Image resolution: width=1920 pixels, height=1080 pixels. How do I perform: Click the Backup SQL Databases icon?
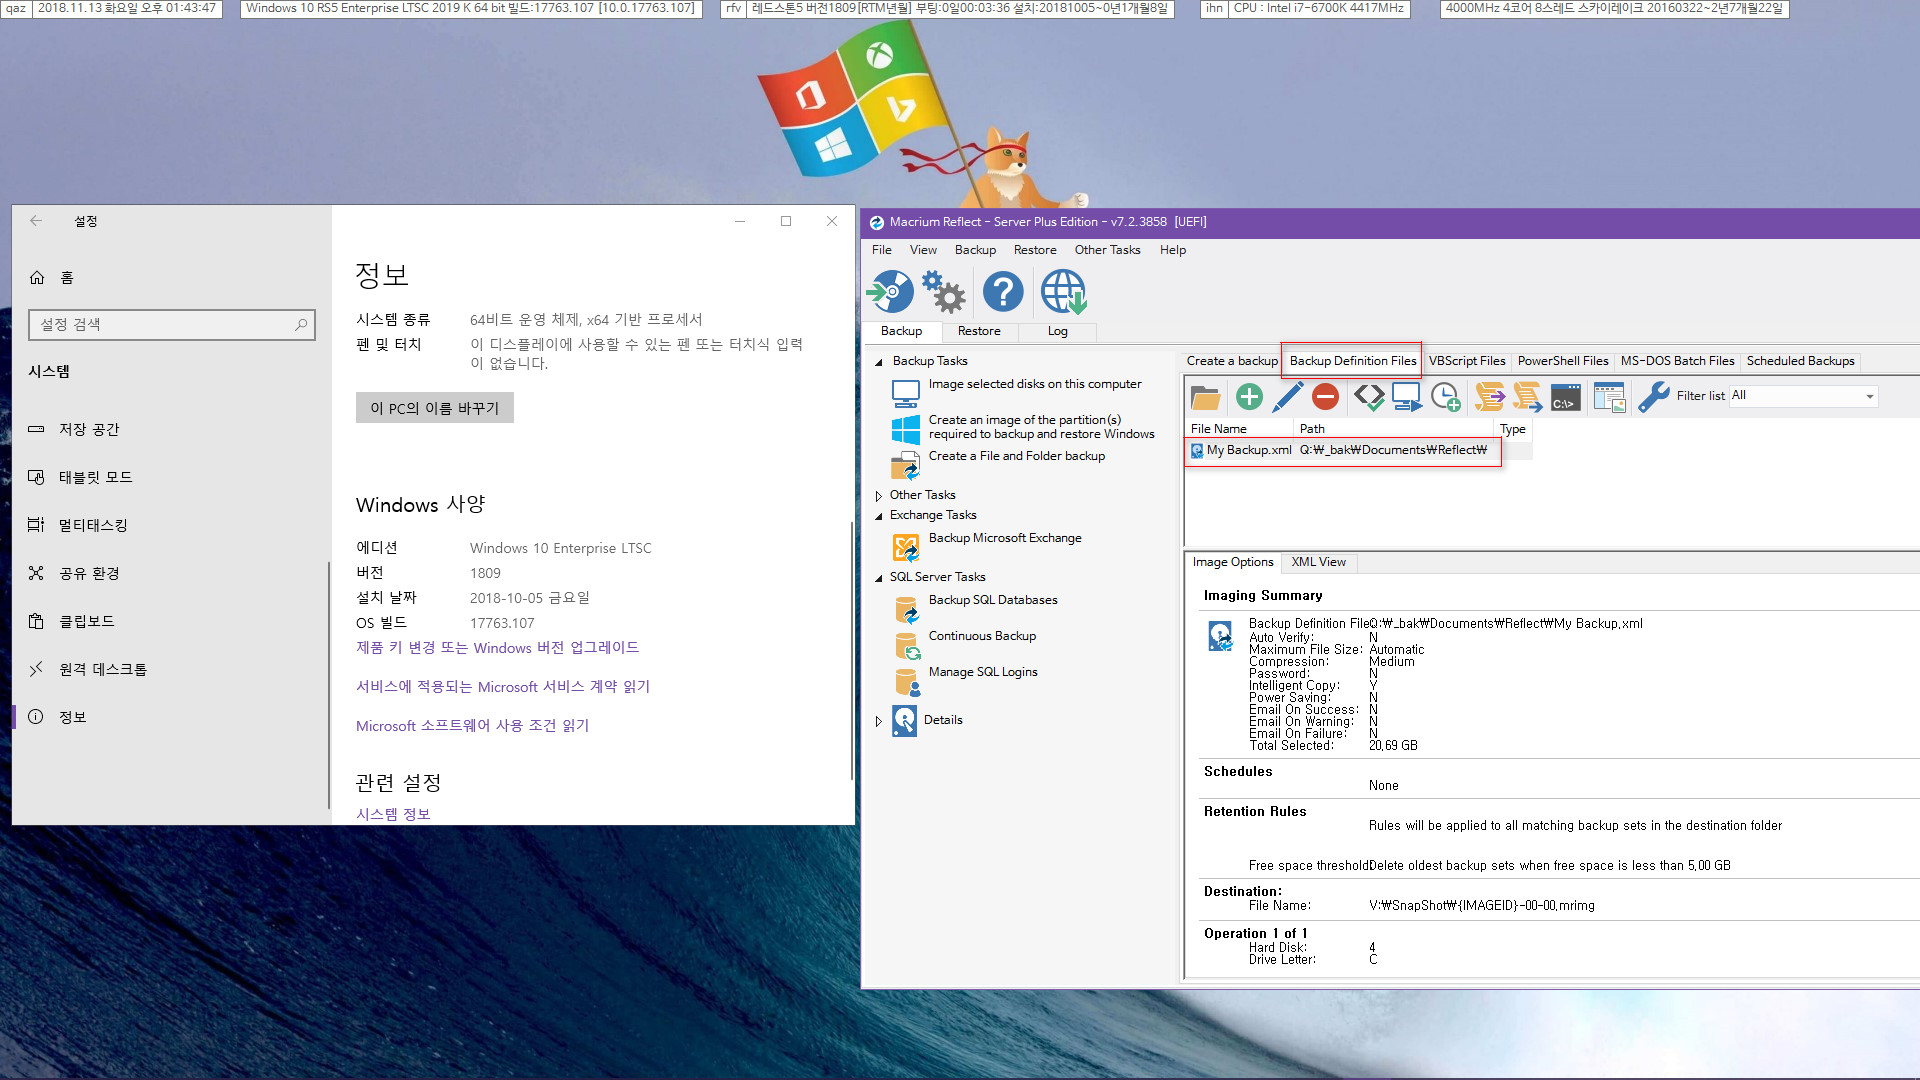point(906,610)
